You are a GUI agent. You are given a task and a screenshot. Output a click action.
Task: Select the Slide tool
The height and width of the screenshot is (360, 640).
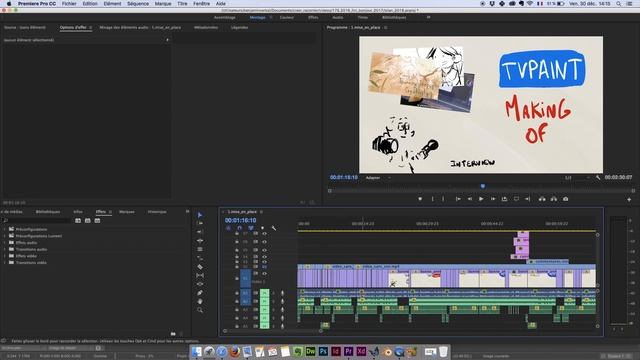[200, 284]
